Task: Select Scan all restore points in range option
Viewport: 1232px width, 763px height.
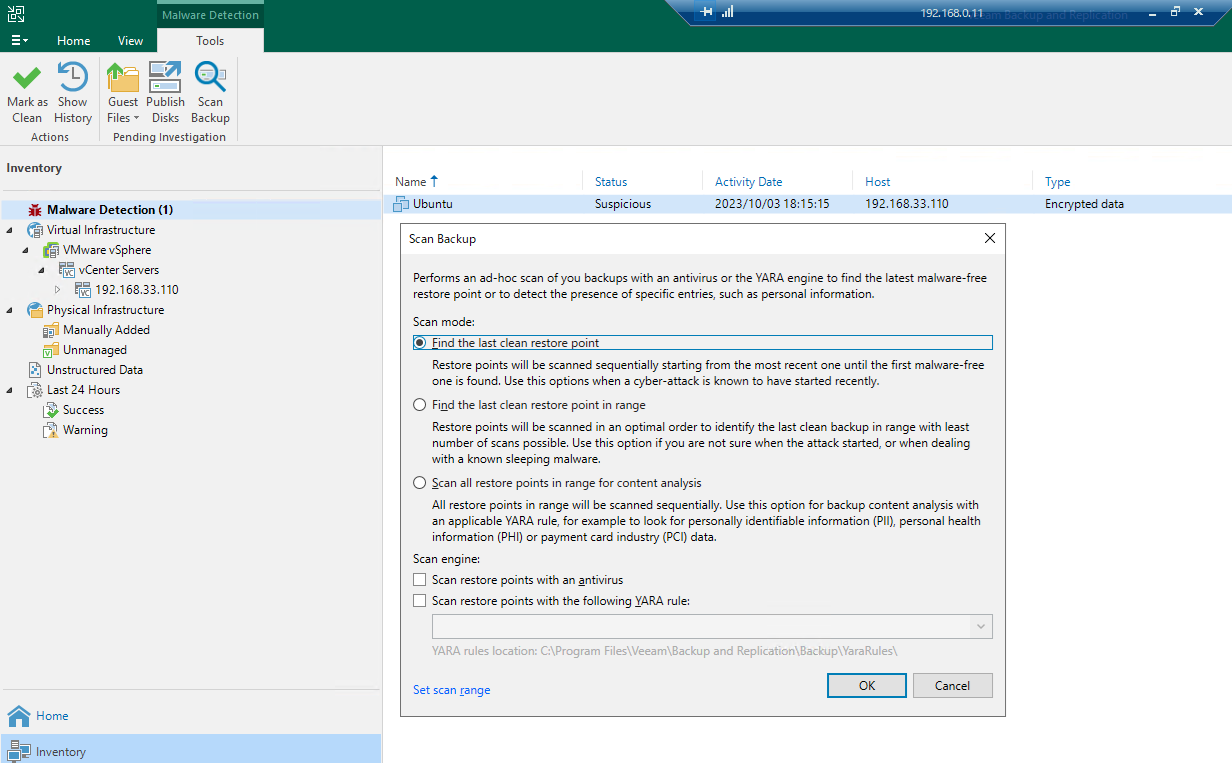Action: [420, 483]
